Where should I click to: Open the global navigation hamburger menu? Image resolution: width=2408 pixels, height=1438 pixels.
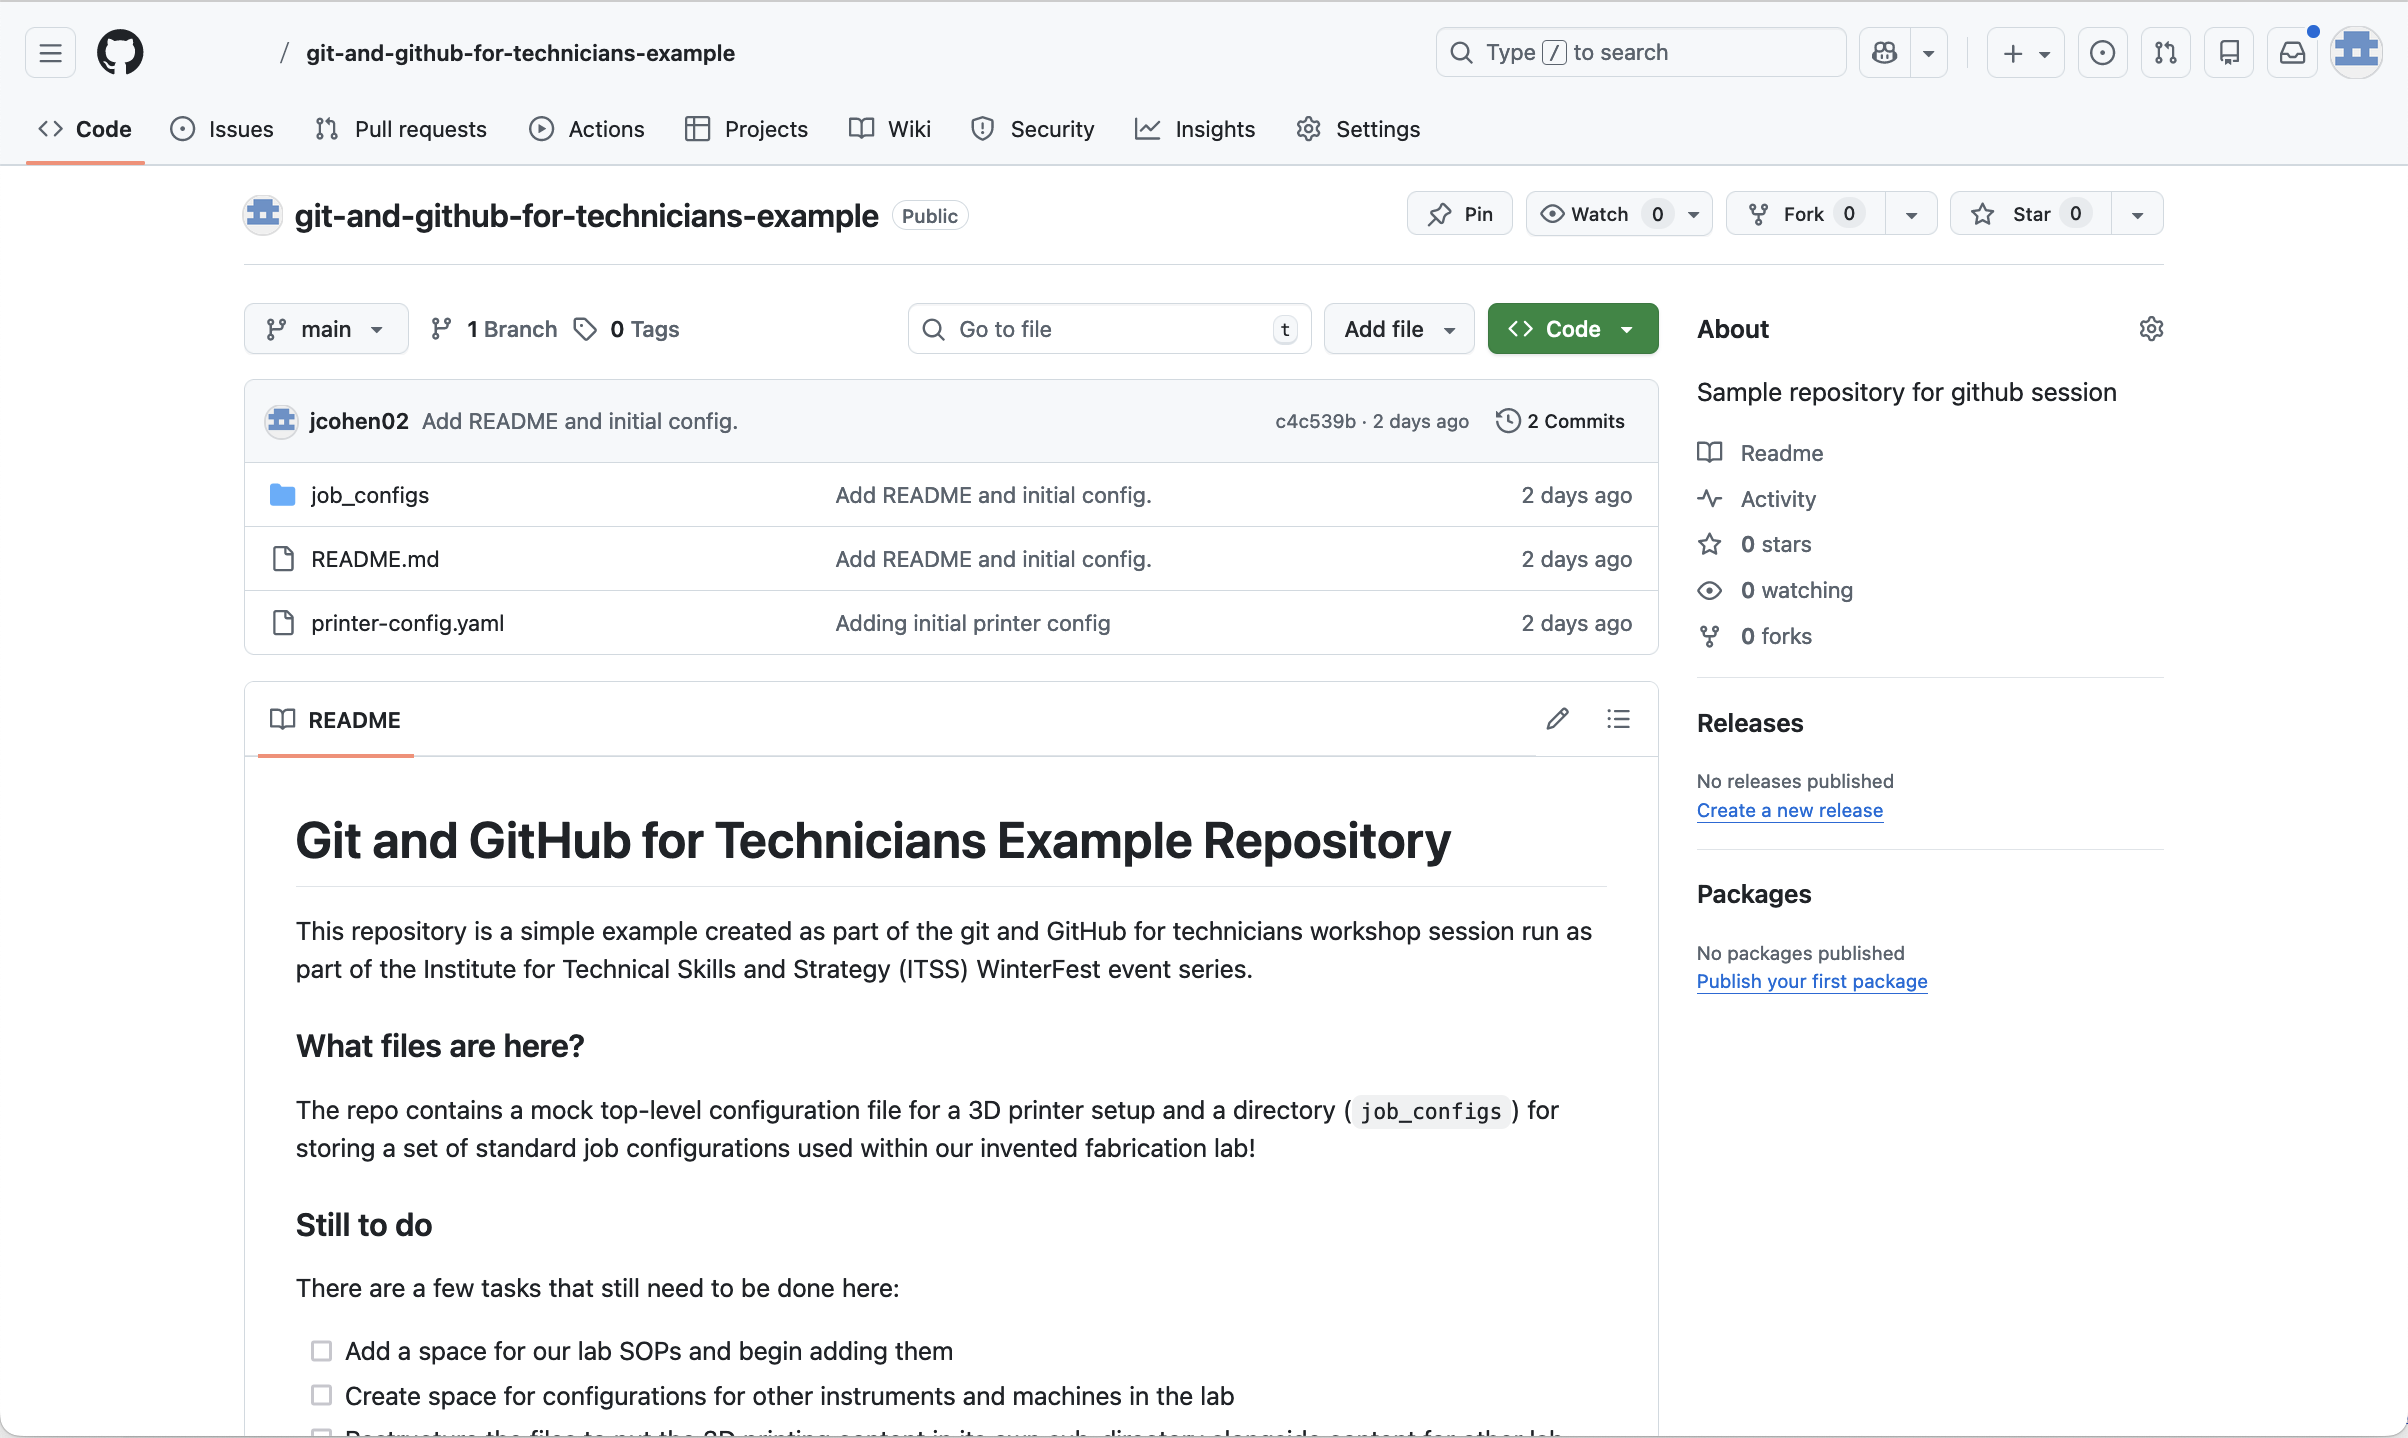48,52
